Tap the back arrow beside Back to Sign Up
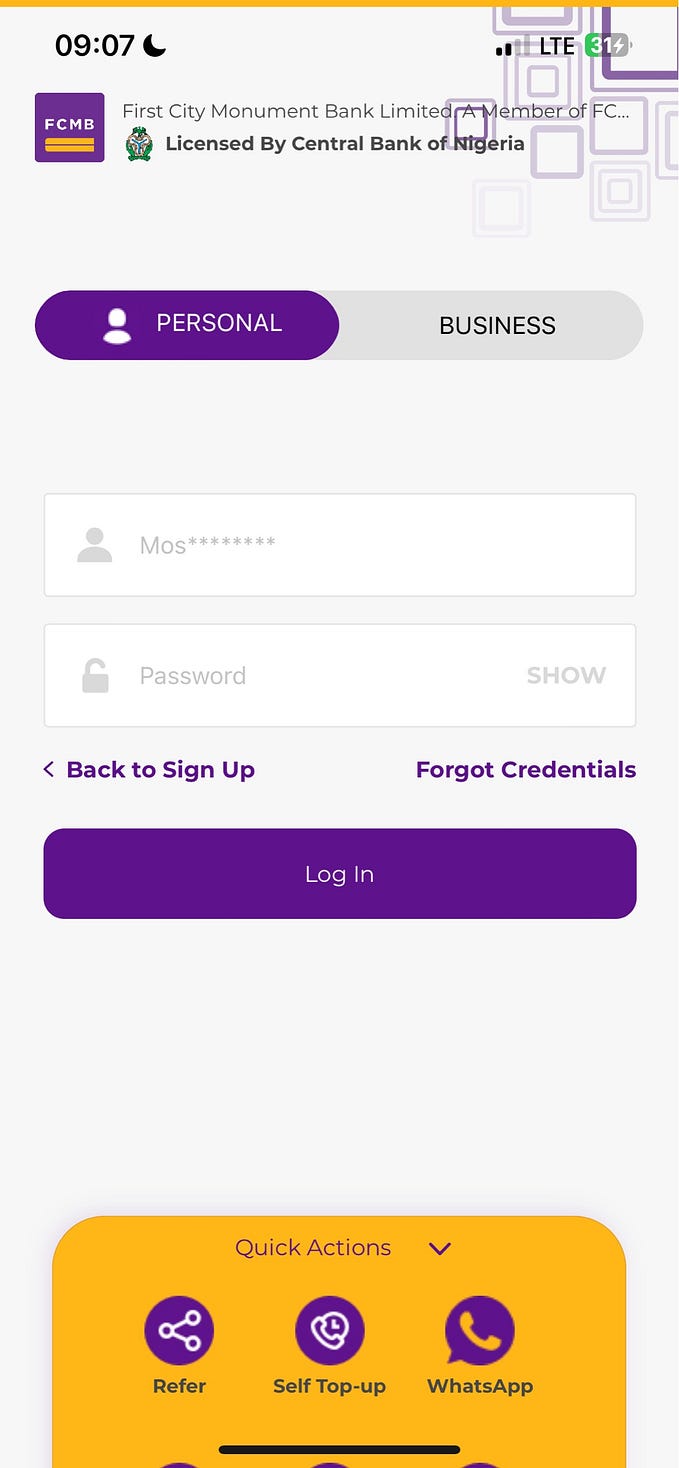Screen dimensions: 679x1468 [x=47, y=769]
